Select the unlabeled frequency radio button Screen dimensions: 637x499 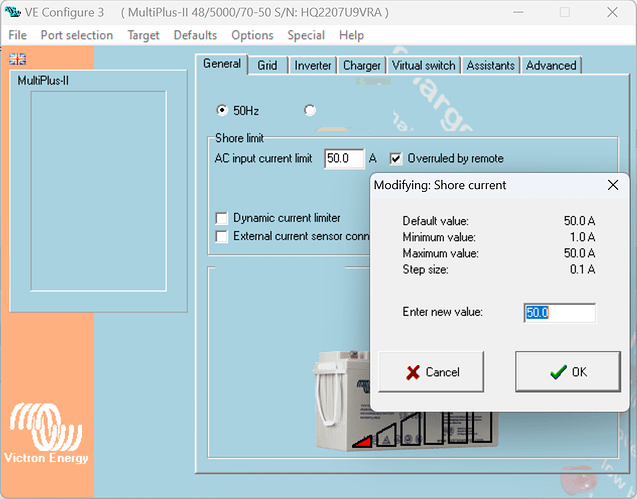[x=310, y=110]
